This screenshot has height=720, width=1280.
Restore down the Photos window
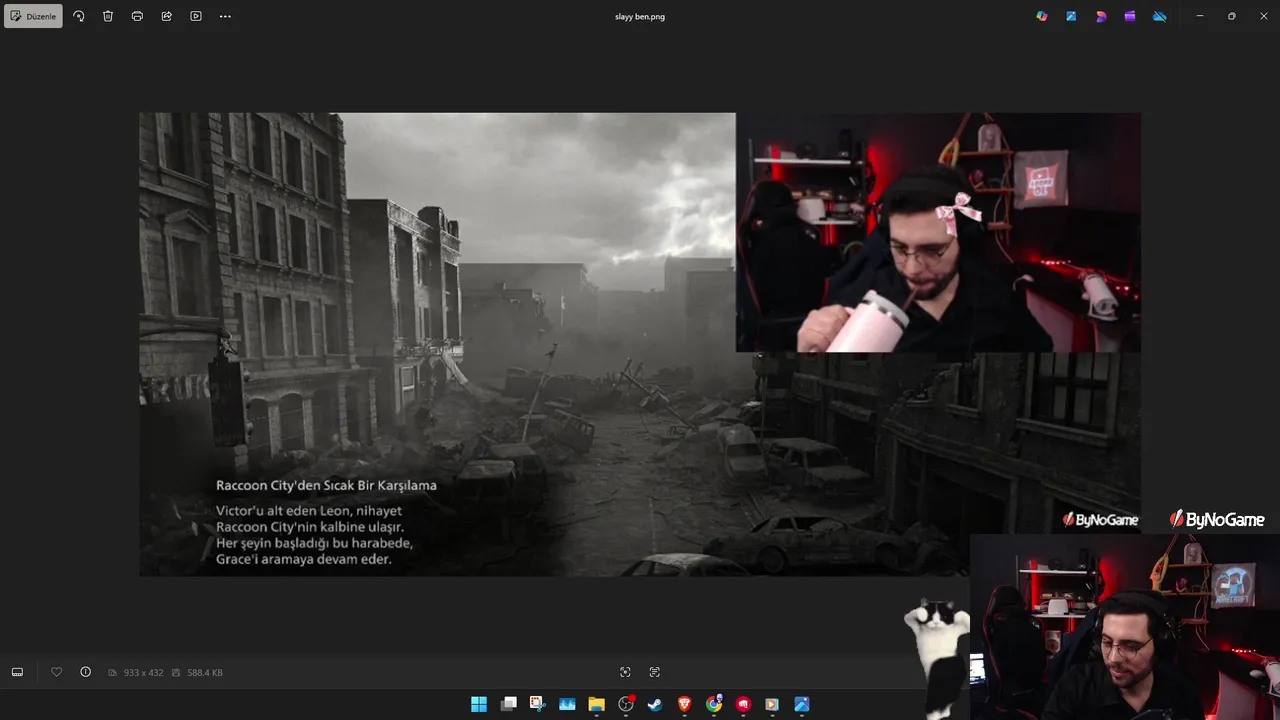tap(1231, 16)
